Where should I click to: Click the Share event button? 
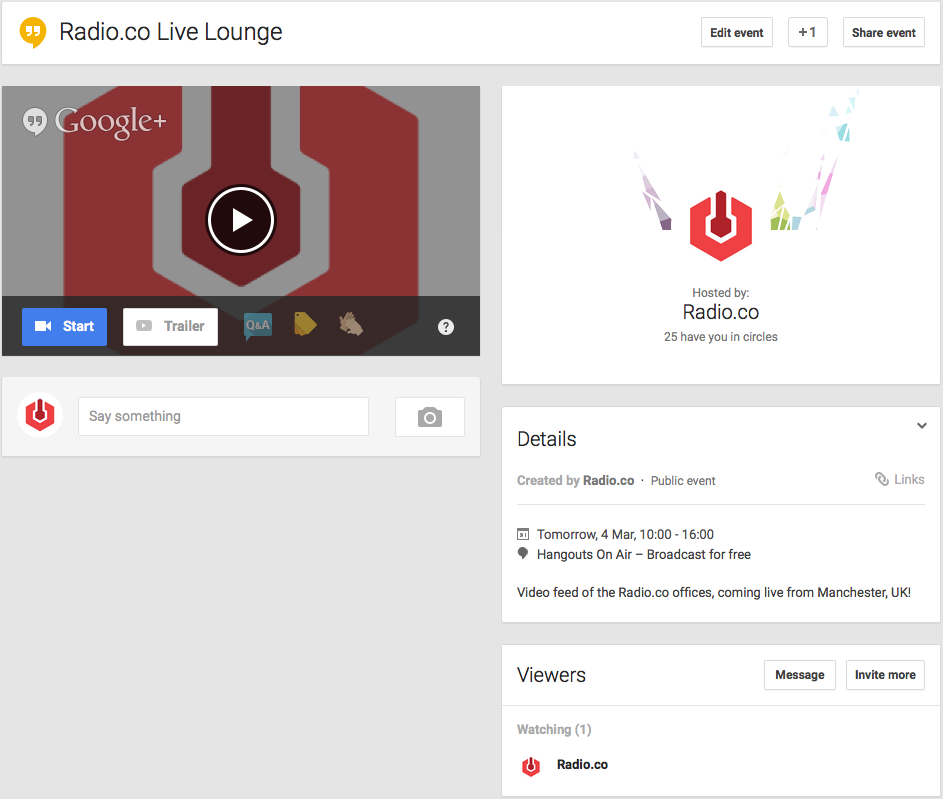(883, 32)
